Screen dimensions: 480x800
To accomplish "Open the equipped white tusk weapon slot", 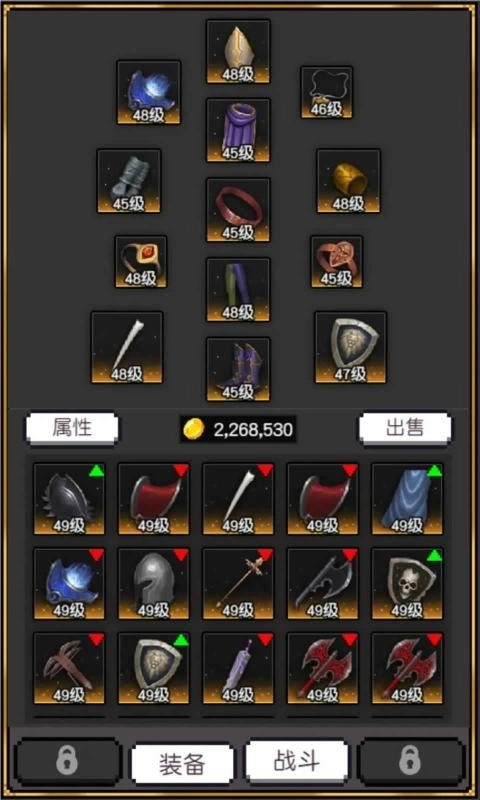I will tap(127, 347).
